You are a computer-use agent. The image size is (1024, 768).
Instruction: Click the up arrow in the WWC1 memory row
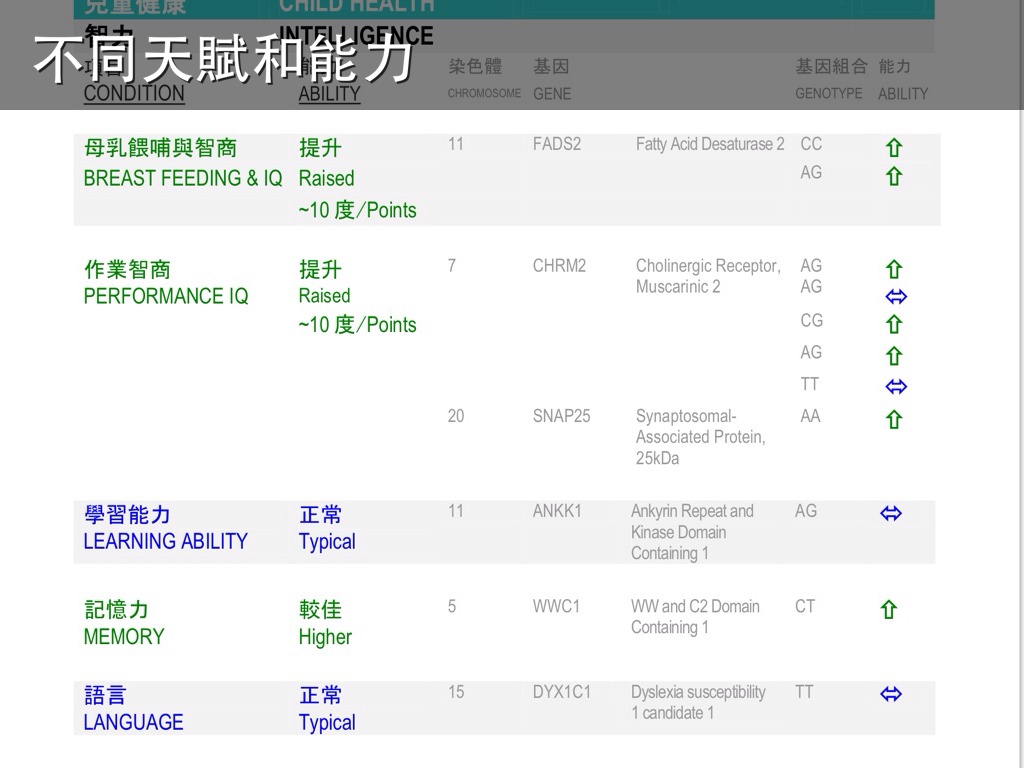888,609
